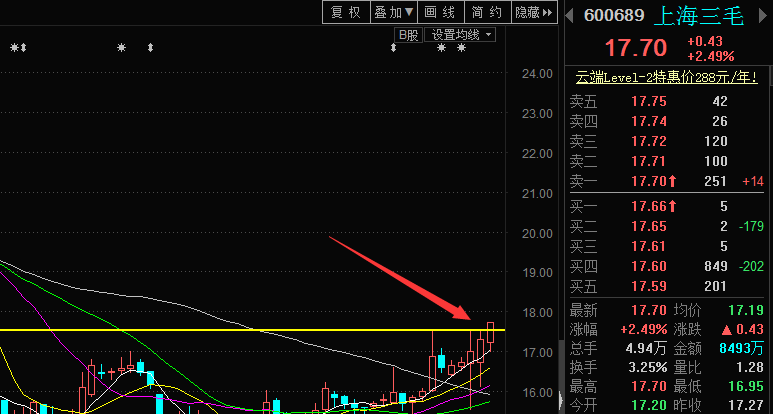Click the leftmost star info marker on chart
This screenshot has height=414, width=773.
point(14,48)
